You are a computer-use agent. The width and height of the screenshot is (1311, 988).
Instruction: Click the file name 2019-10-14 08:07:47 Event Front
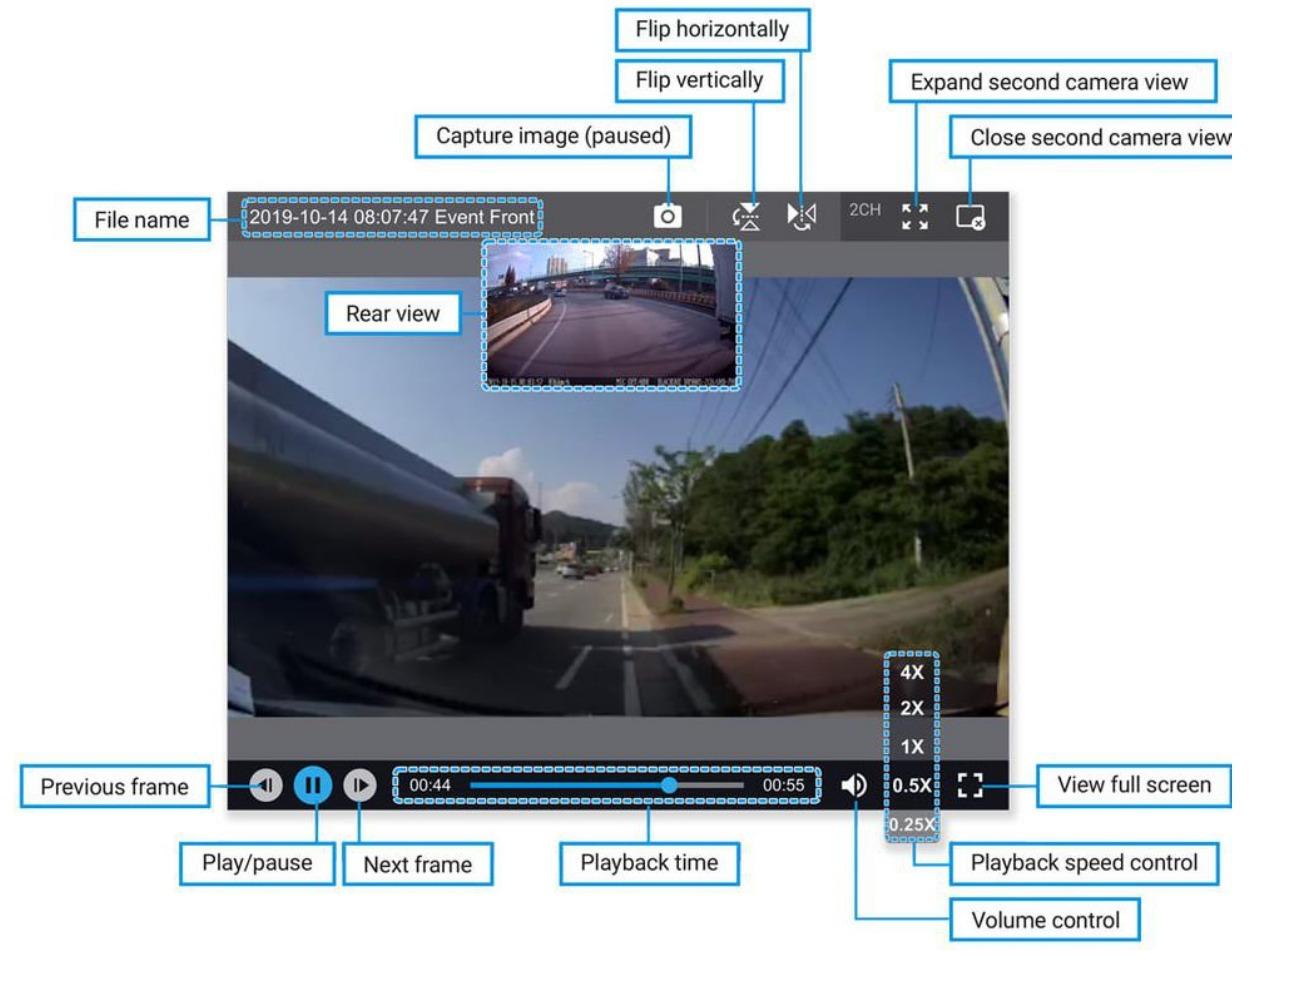(392, 217)
